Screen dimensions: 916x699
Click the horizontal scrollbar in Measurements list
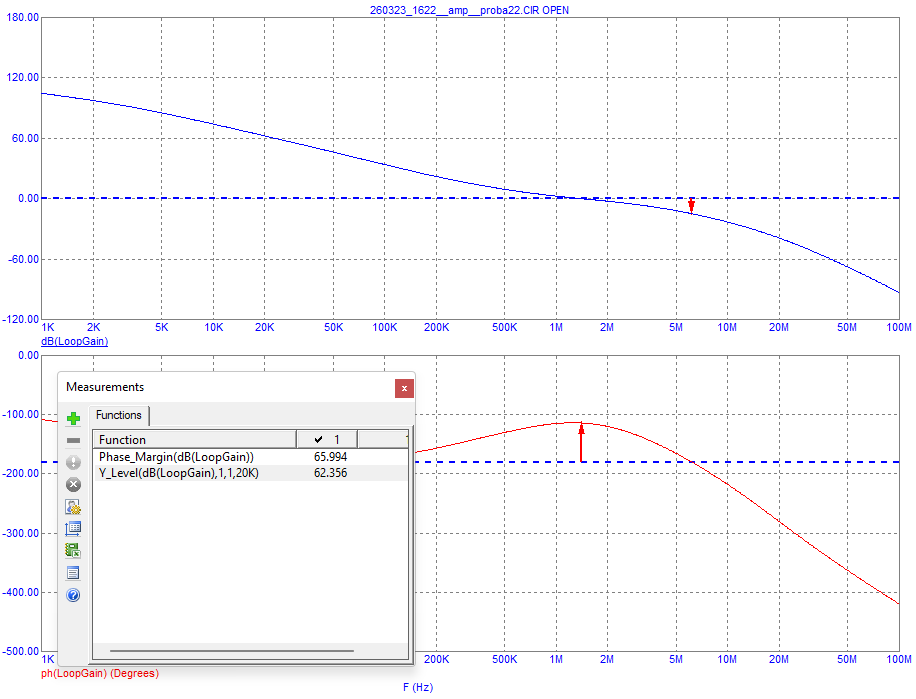(x=231, y=651)
